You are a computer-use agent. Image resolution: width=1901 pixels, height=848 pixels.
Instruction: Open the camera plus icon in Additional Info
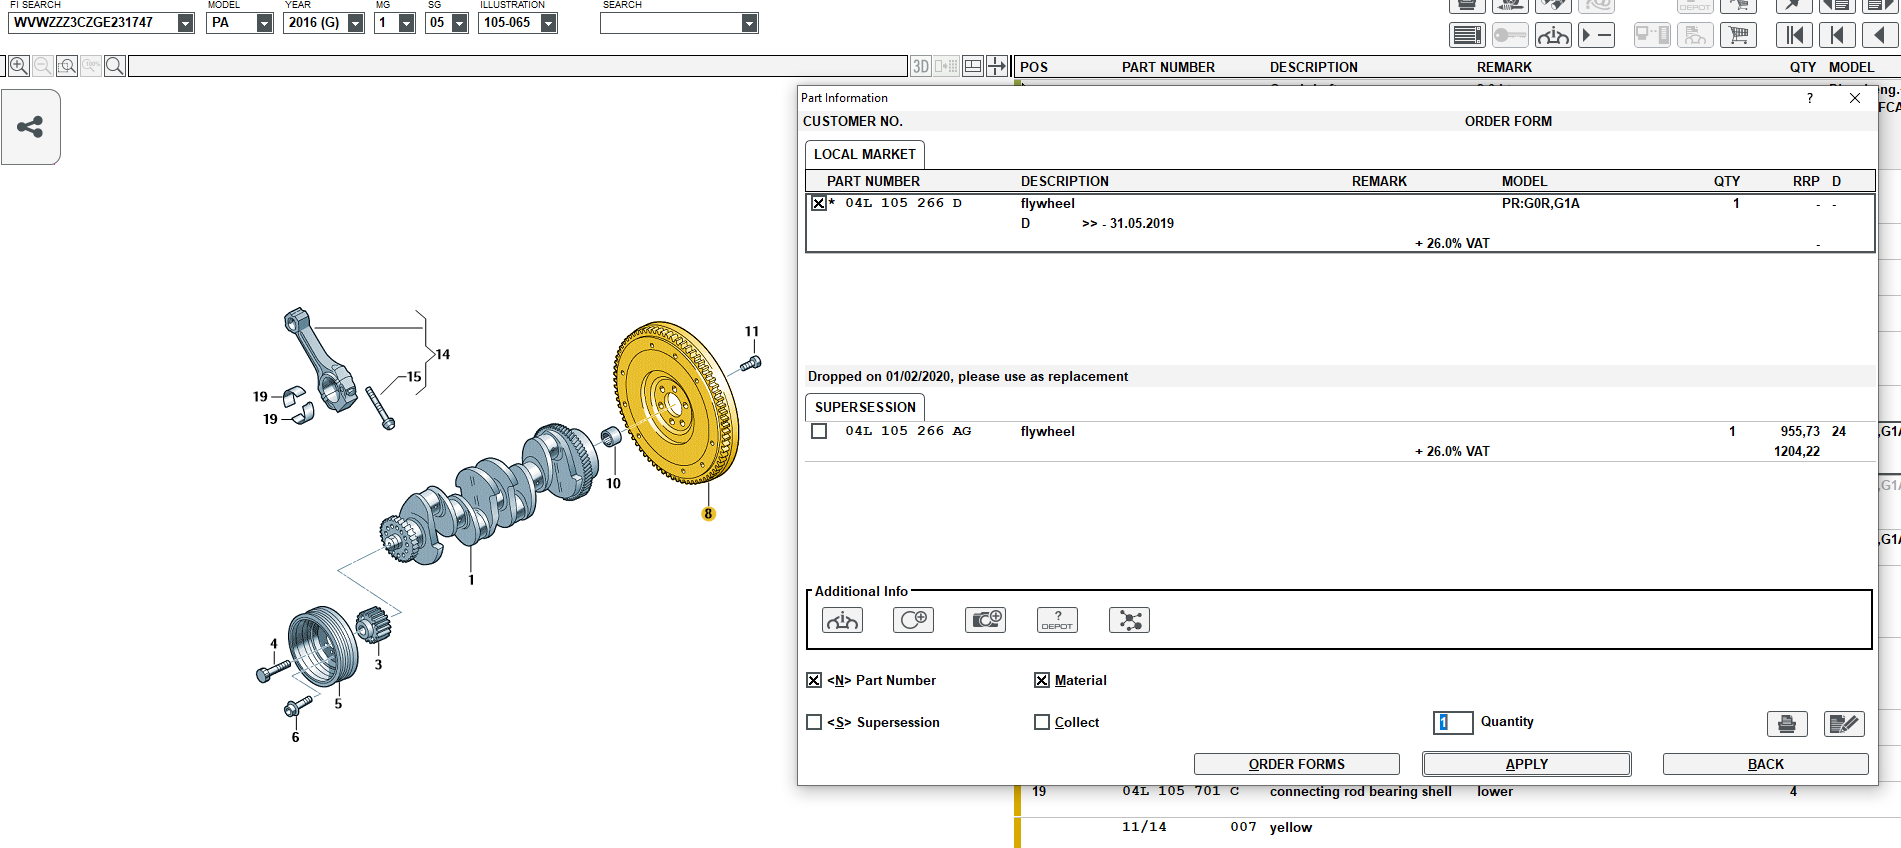click(985, 620)
